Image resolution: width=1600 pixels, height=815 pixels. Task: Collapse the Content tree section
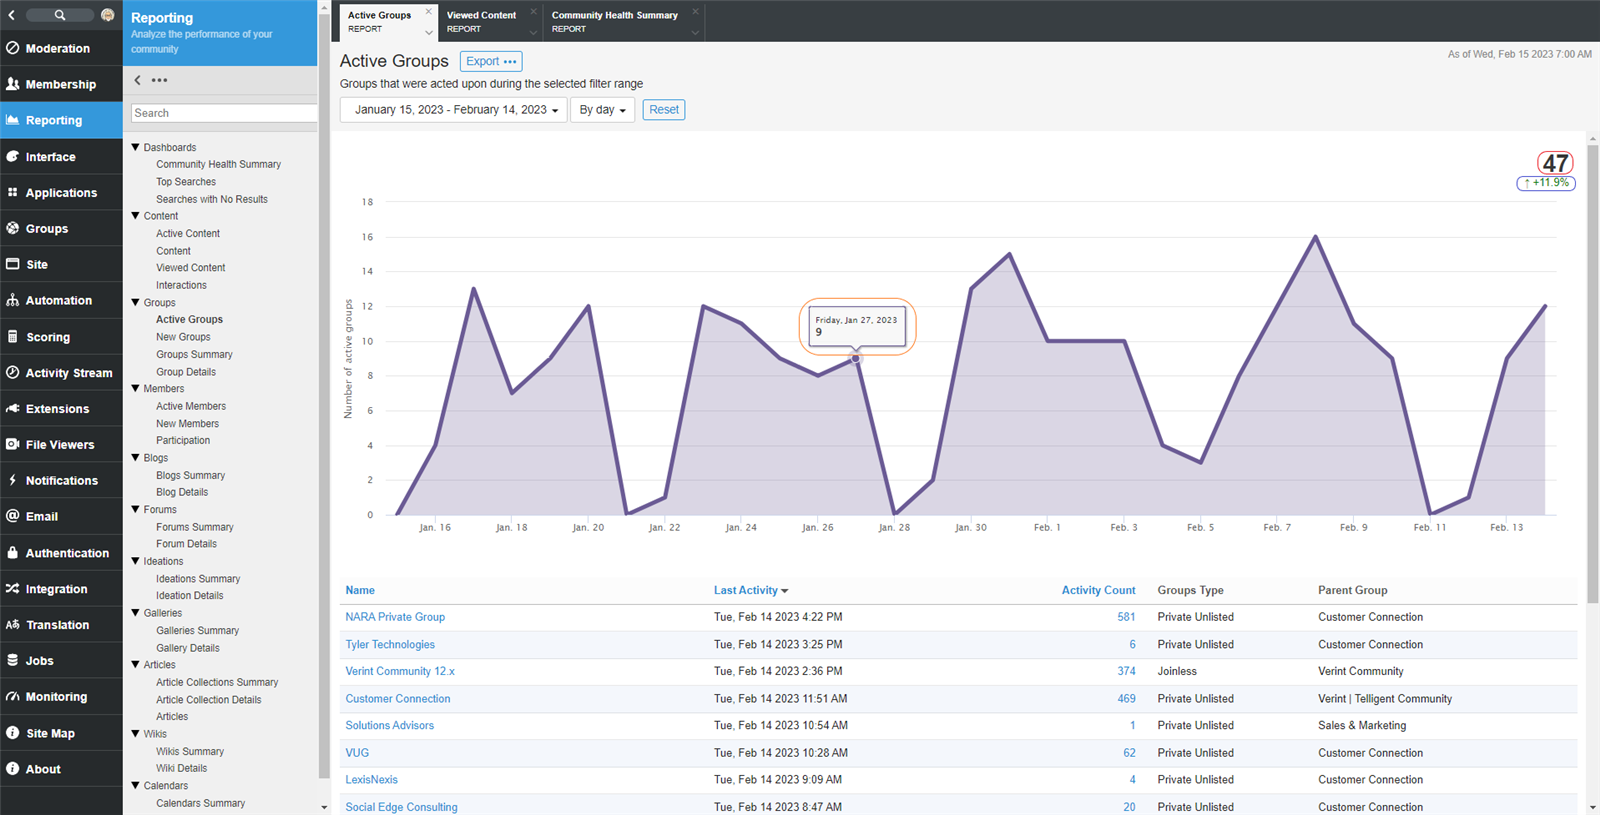135,216
